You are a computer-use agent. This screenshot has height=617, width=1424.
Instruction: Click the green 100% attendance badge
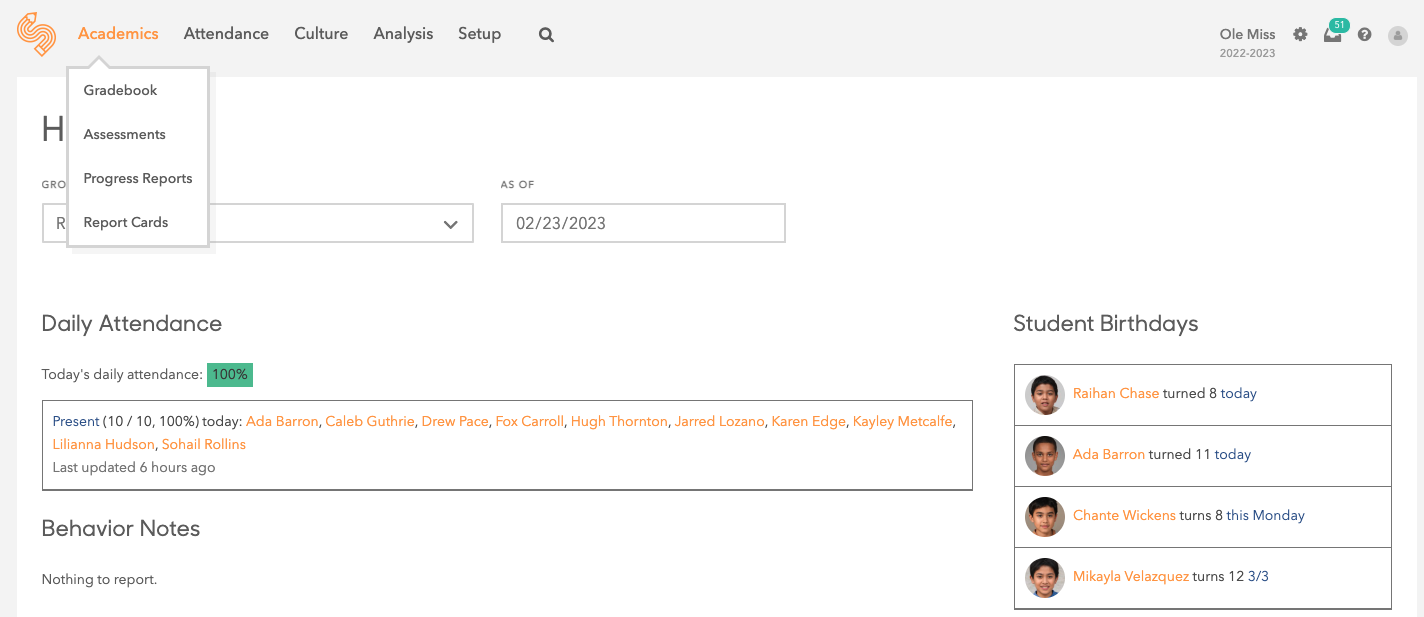pos(230,375)
